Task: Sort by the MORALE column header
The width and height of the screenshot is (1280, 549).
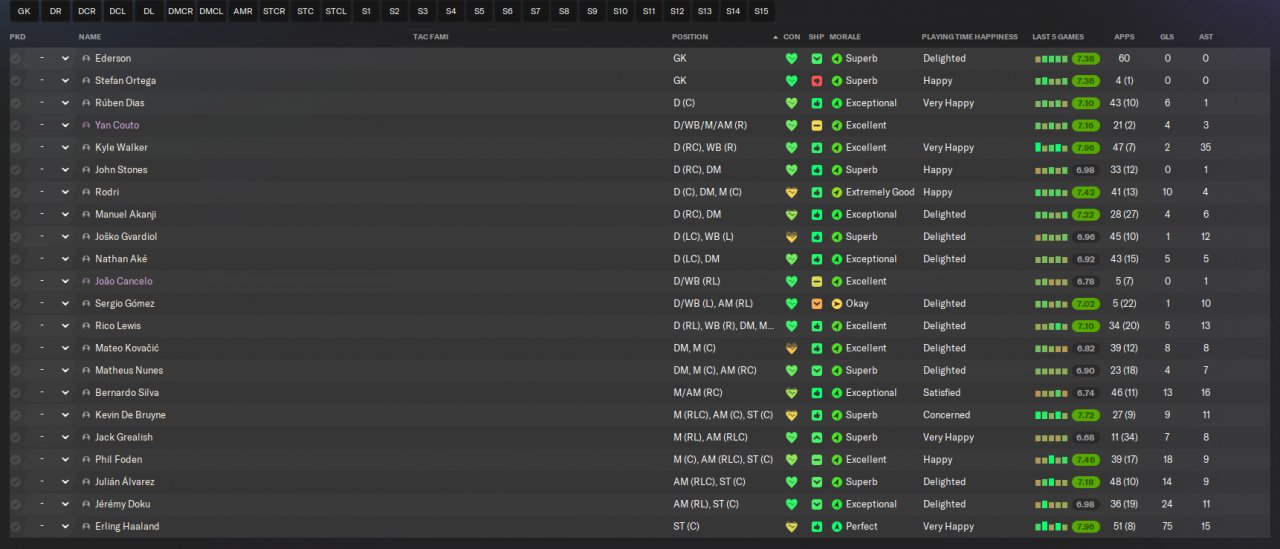Action: (845, 37)
